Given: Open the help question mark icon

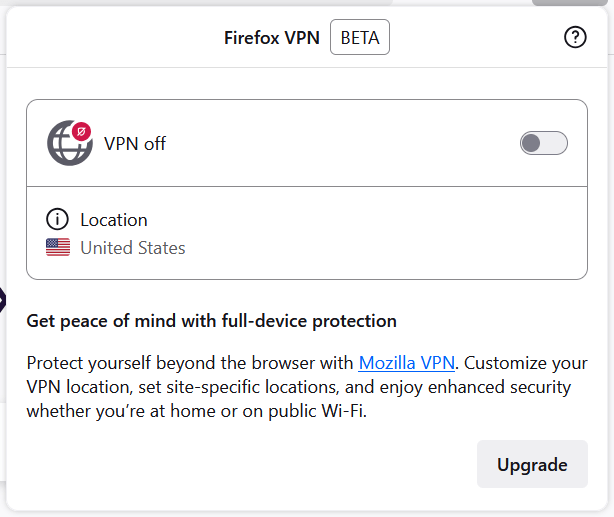Looking at the screenshot, I should pyautogui.click(x=575, y=37).
